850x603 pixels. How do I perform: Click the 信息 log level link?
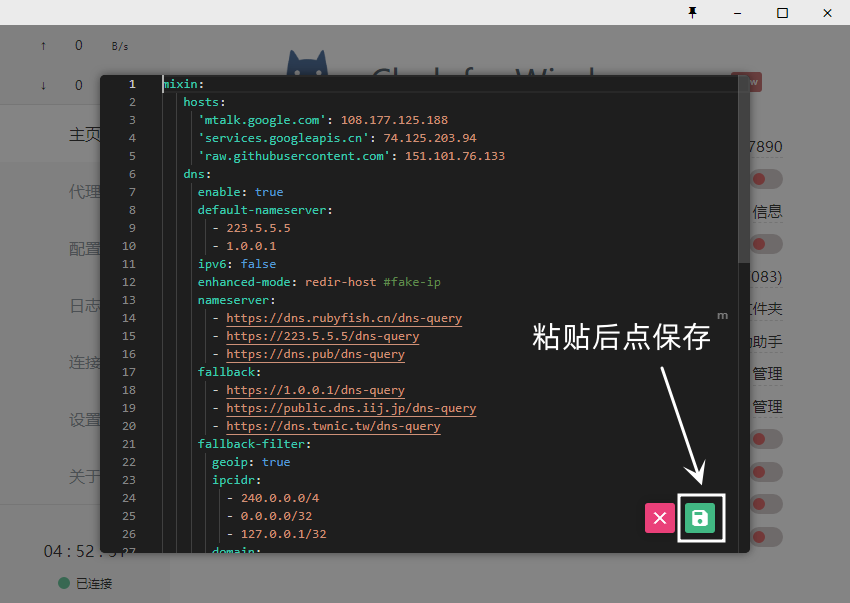point(767,211)
